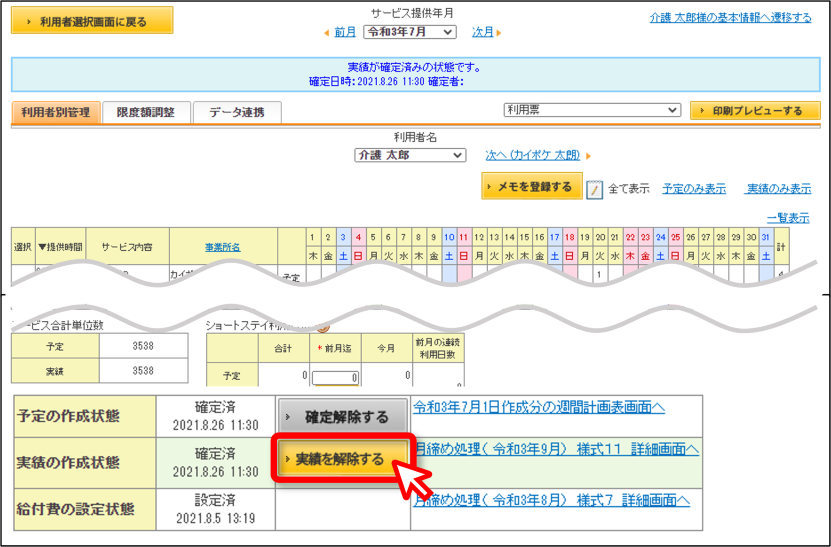Screen dimensions: 831x547
Task: Click the メモを登録する button
Action: point(532,187)
